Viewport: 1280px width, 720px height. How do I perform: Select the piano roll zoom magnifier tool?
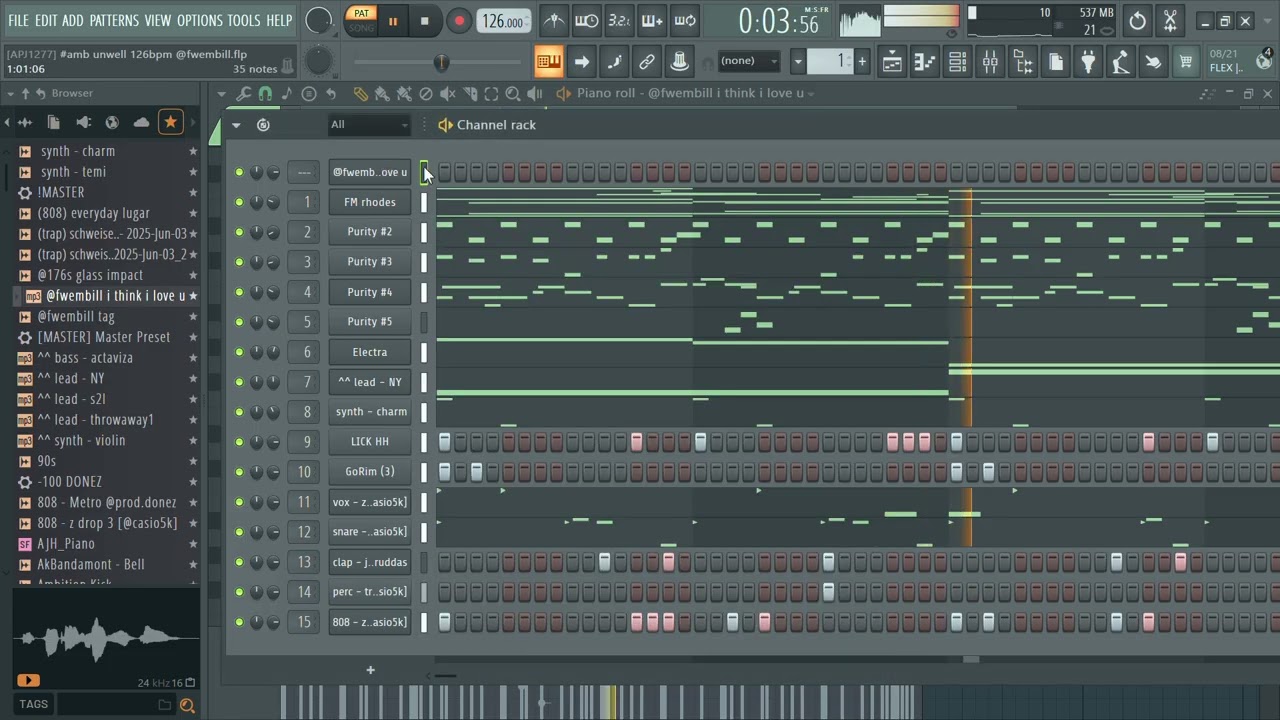(x=513, y=94)
